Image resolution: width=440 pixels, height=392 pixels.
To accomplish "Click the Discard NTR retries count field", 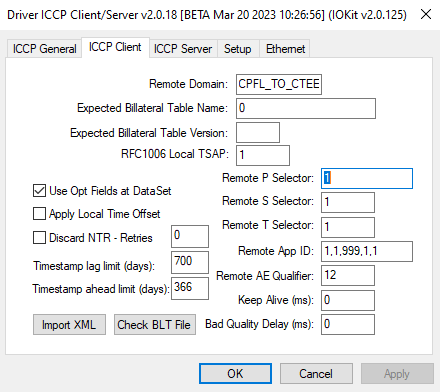I will [190, 236].
